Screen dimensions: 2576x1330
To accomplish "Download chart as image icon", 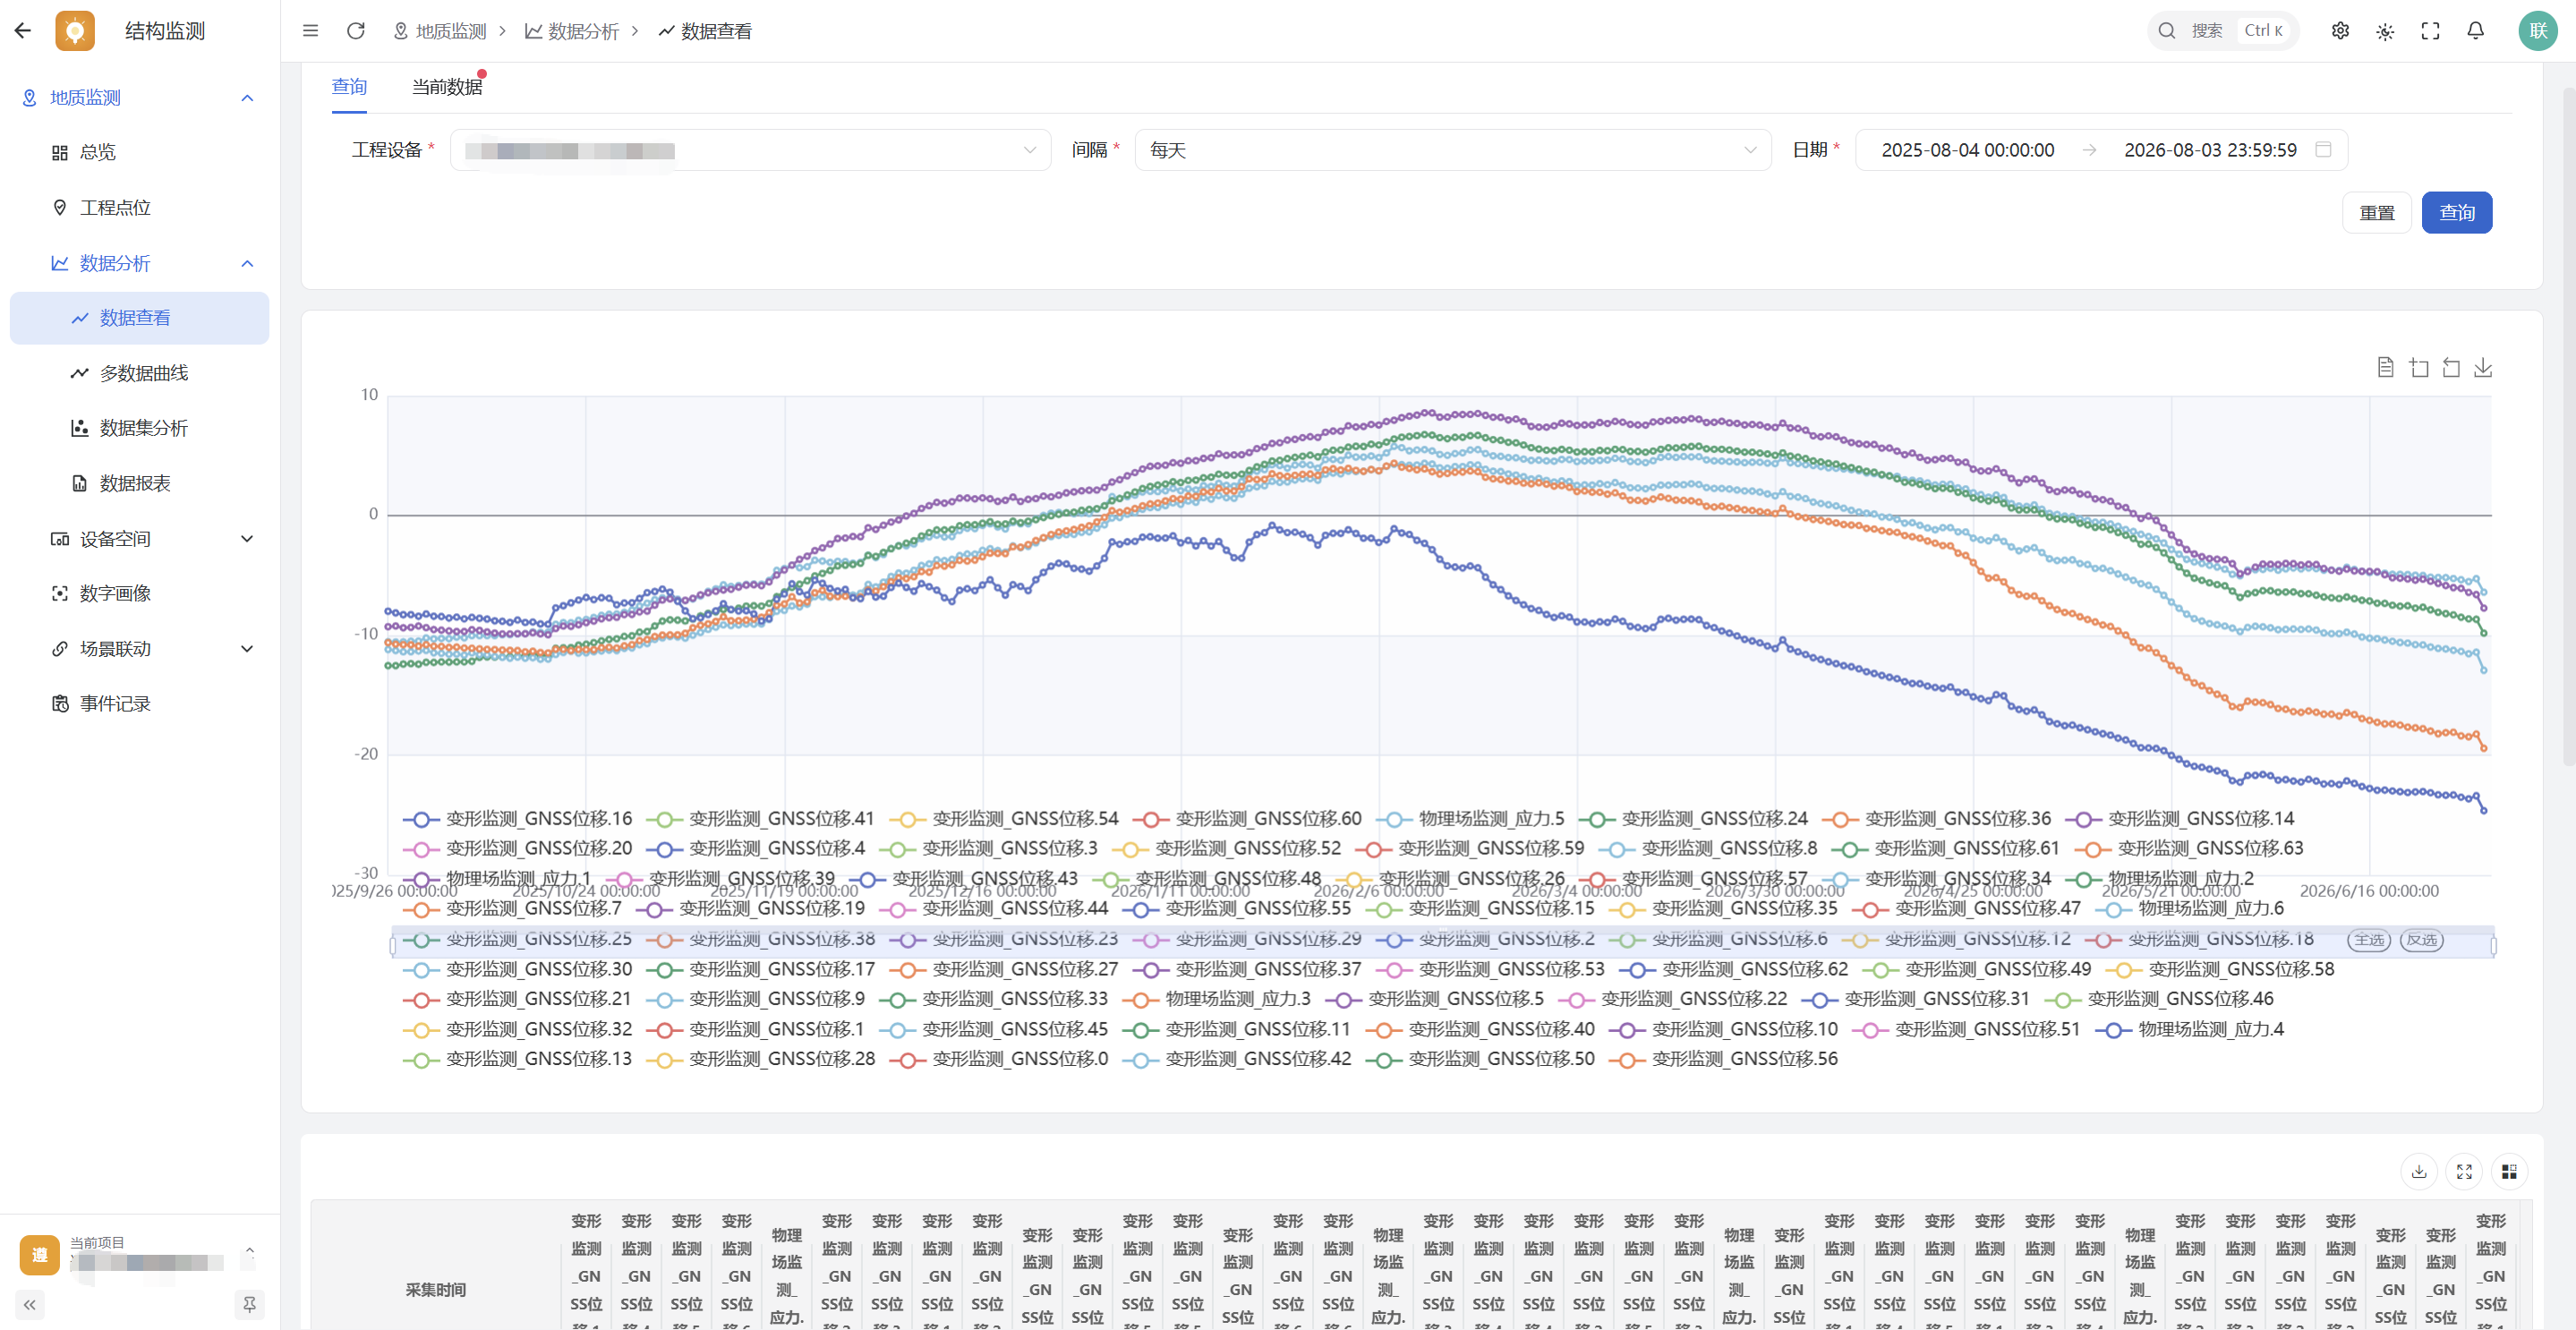I will coord(2483,368).
